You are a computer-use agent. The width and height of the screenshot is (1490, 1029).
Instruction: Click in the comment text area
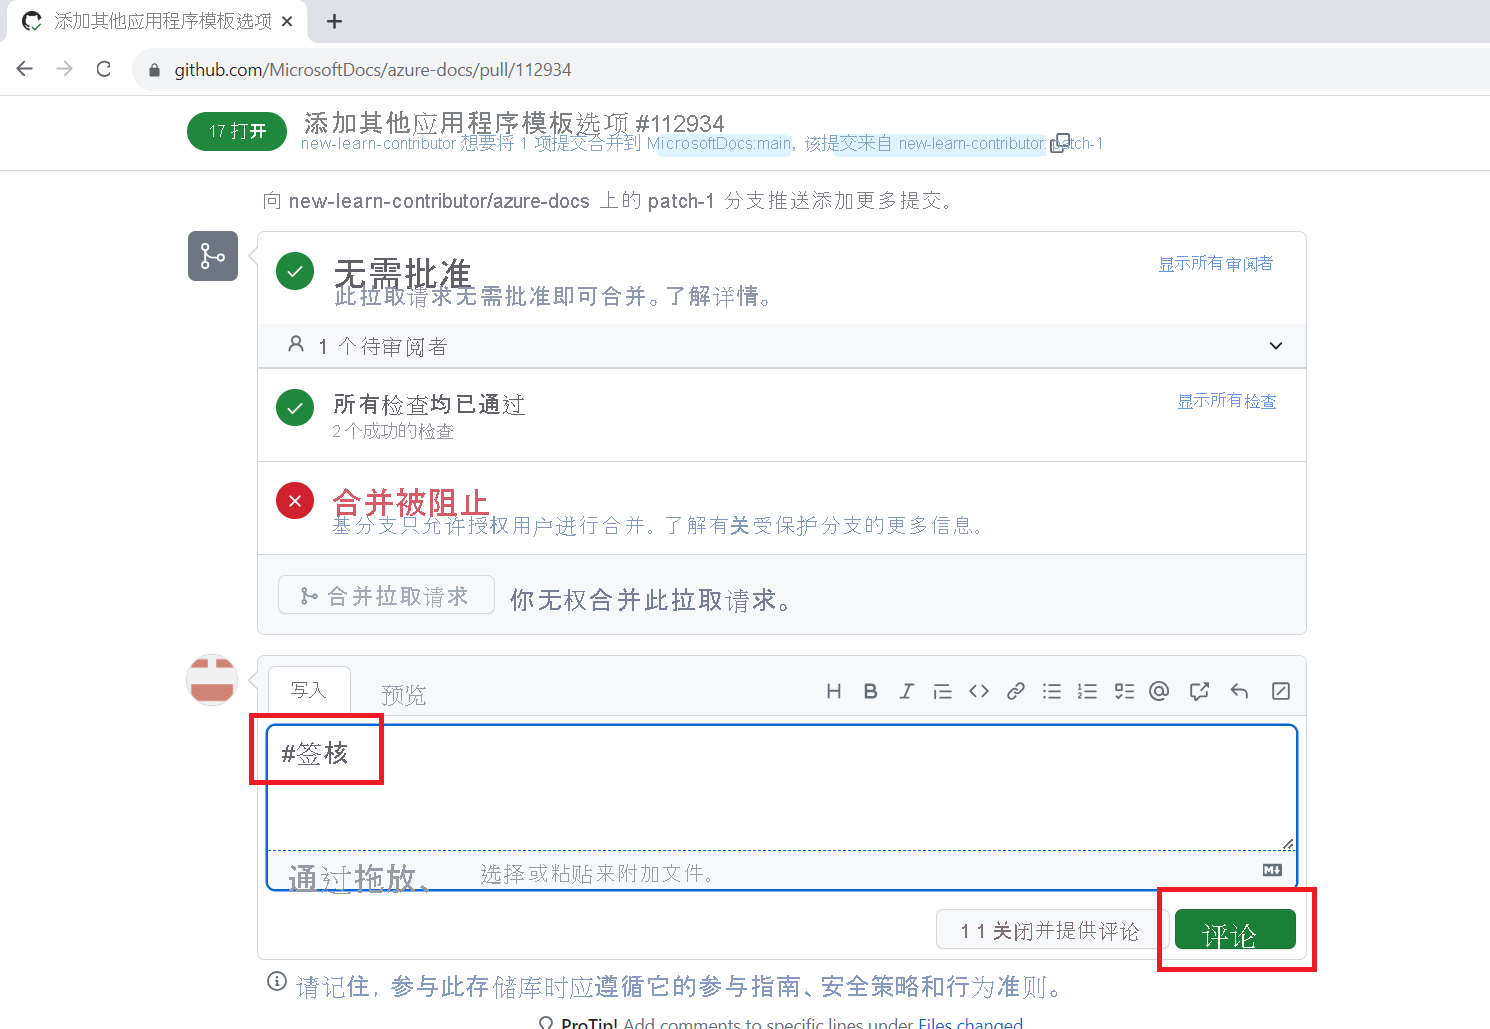coord(782,787)
